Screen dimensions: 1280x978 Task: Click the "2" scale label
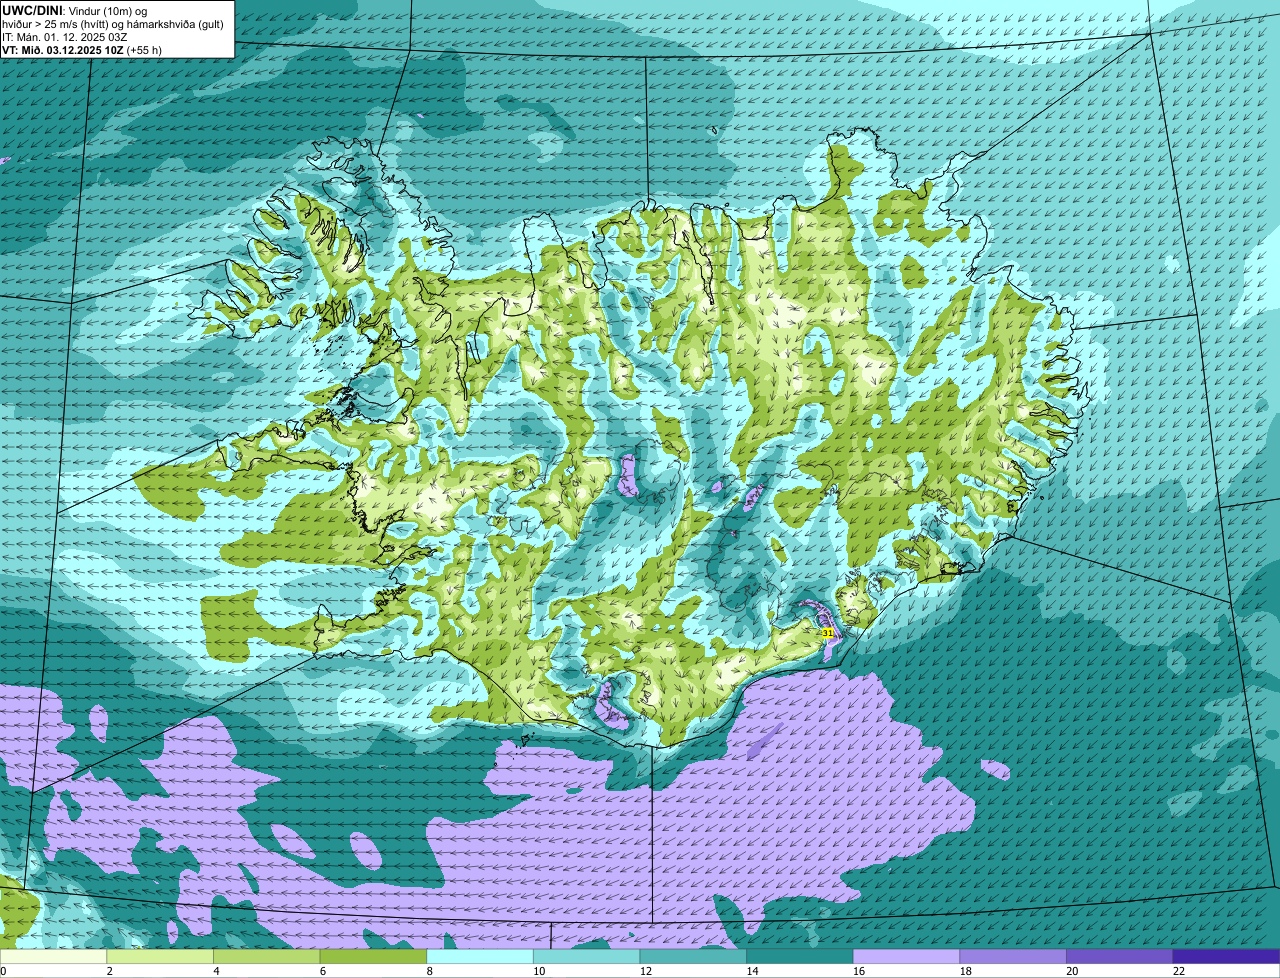(x=109, y=971)
